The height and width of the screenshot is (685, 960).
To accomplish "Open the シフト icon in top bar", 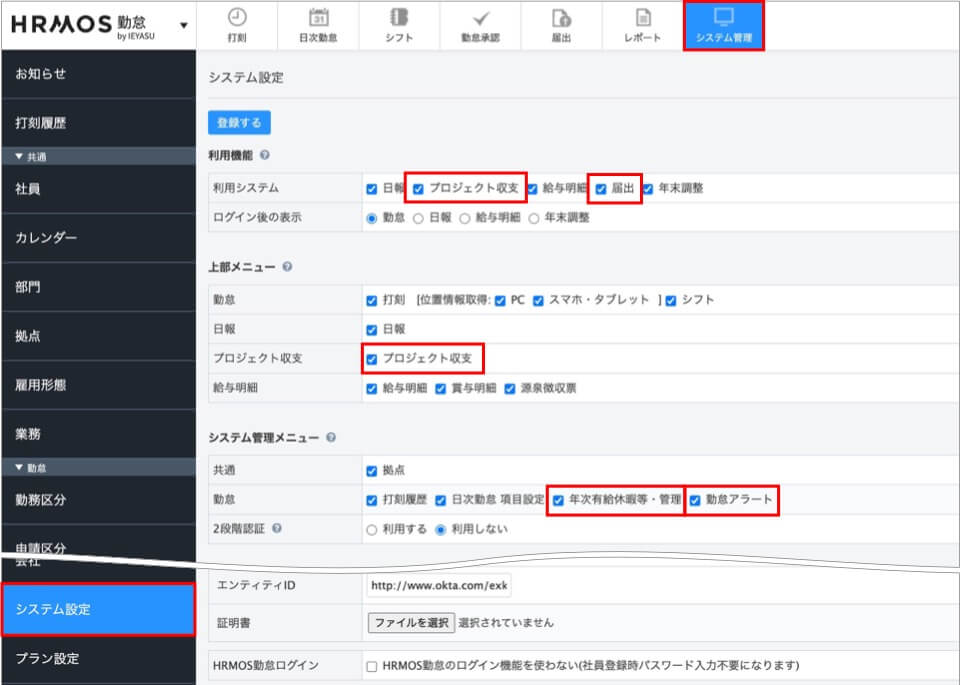I will tap(399, 17).
